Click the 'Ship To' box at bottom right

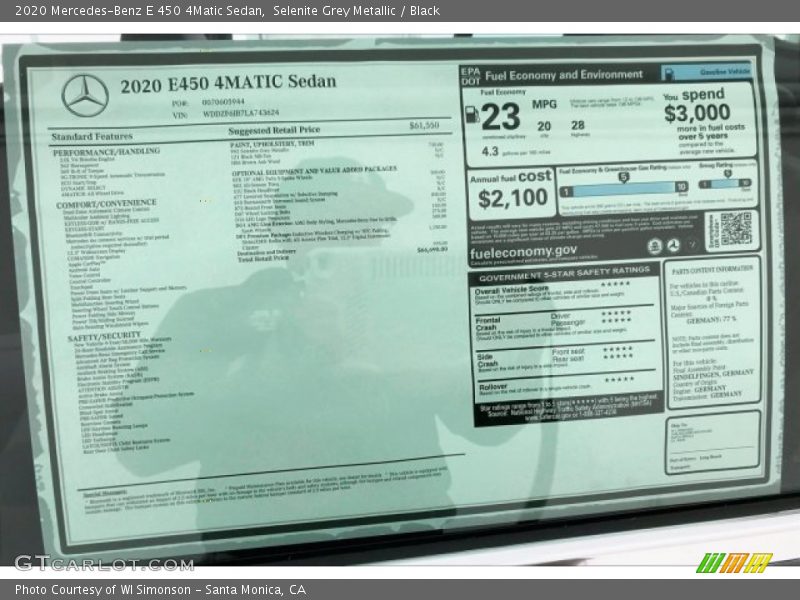pos(713,442)
